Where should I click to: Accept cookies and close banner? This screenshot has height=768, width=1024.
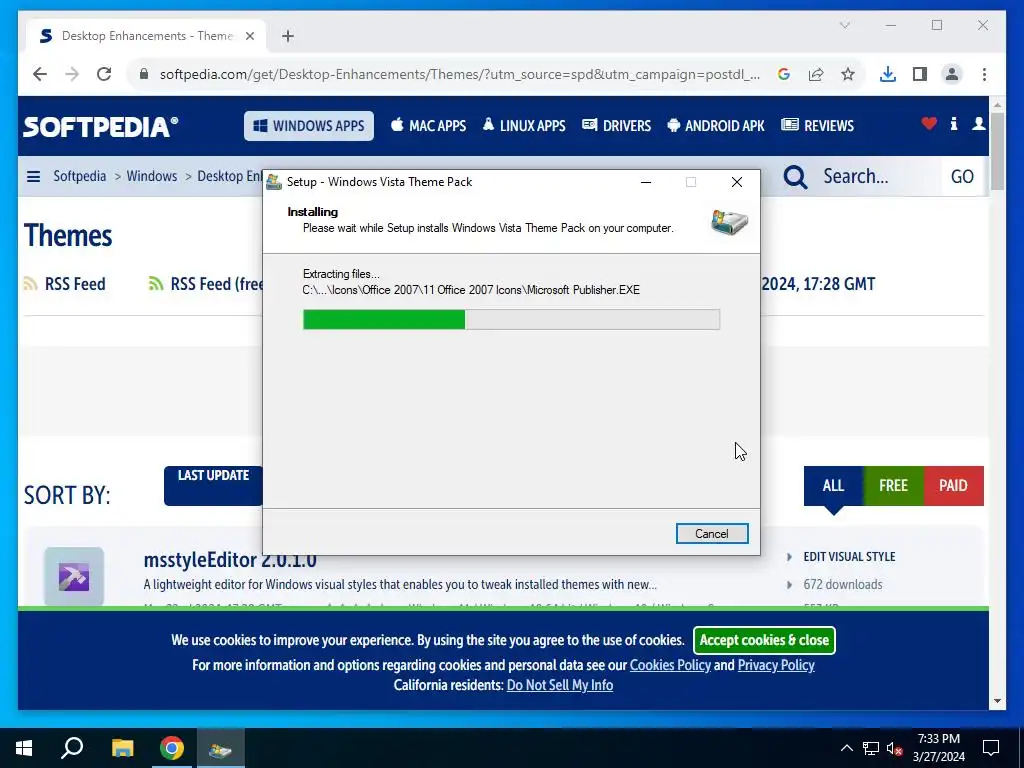[764, 640]
